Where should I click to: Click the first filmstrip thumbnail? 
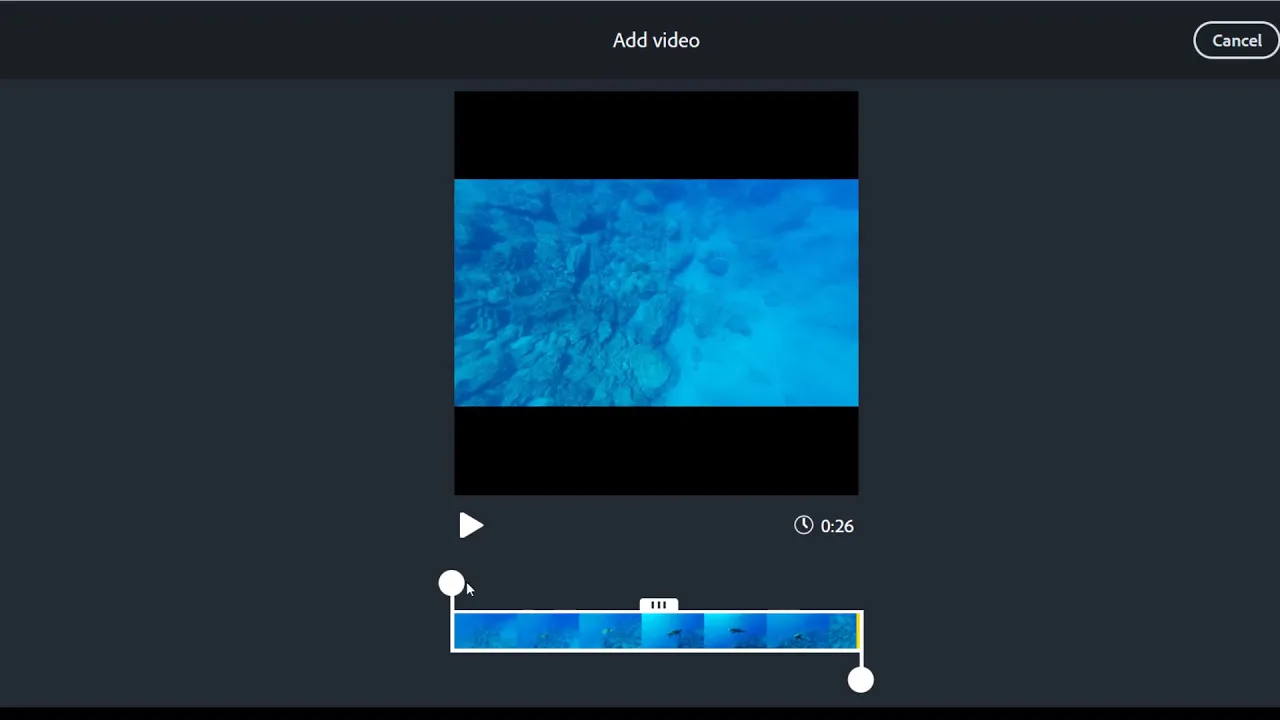(485, 631)
